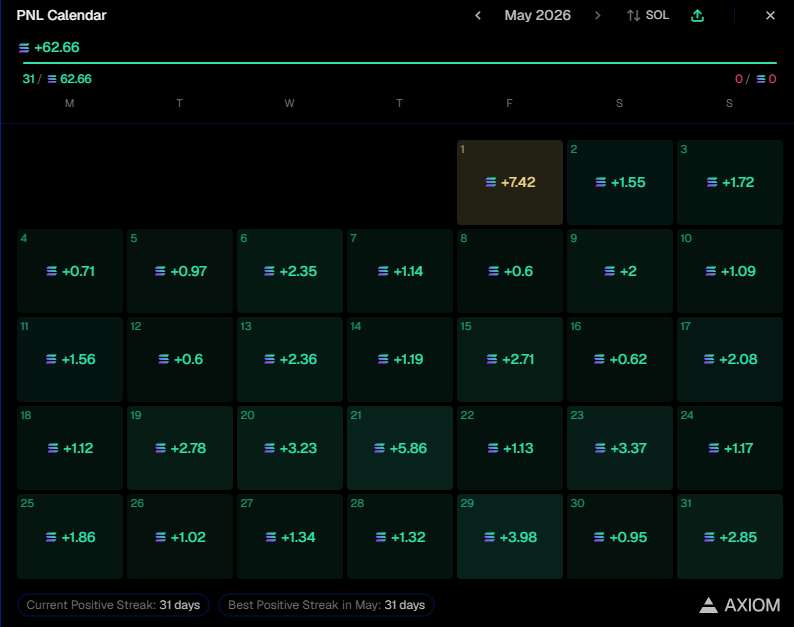794x627 pixels.
Task: Go to the previous month
Action: click(x=478, y=16)
